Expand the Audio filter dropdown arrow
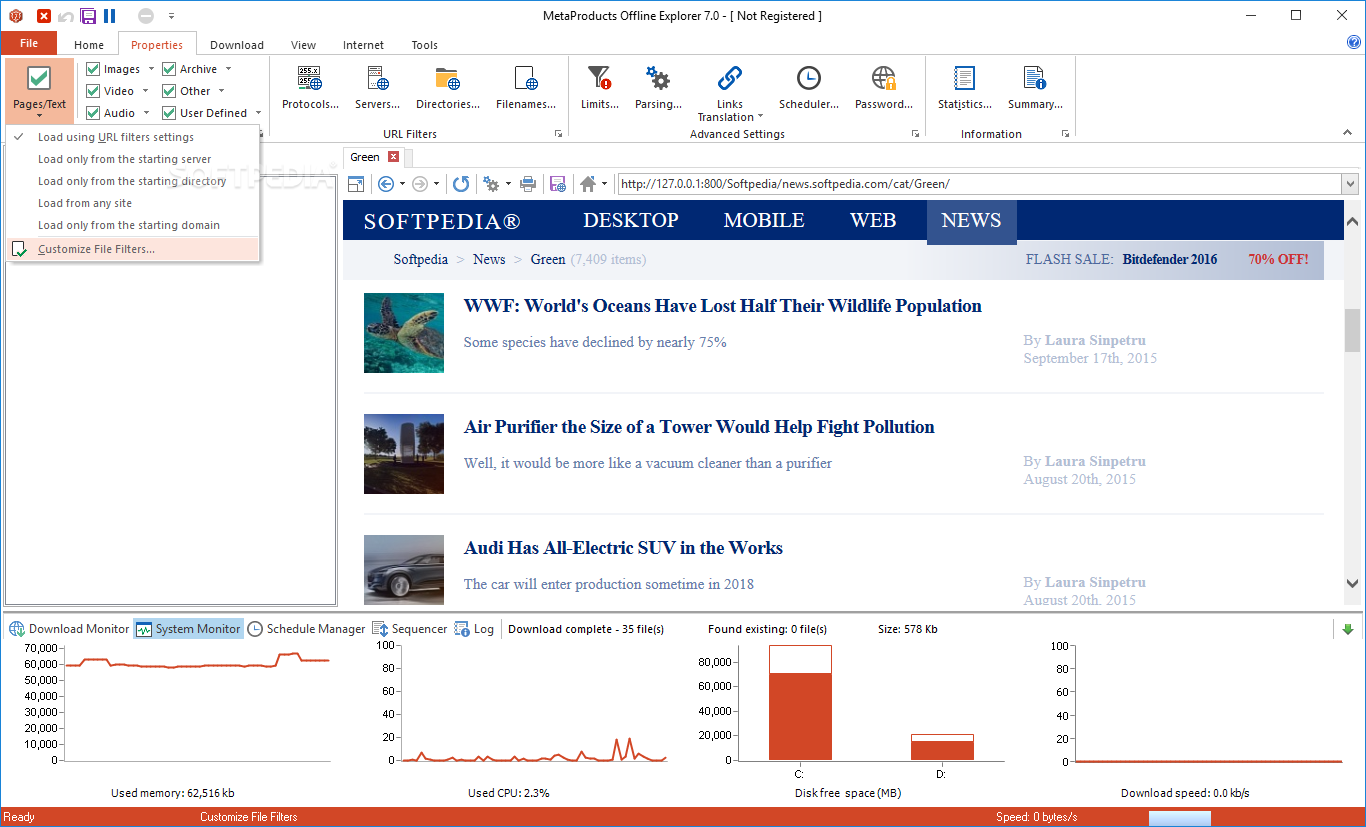1366x827 pixels. point(146,113)
